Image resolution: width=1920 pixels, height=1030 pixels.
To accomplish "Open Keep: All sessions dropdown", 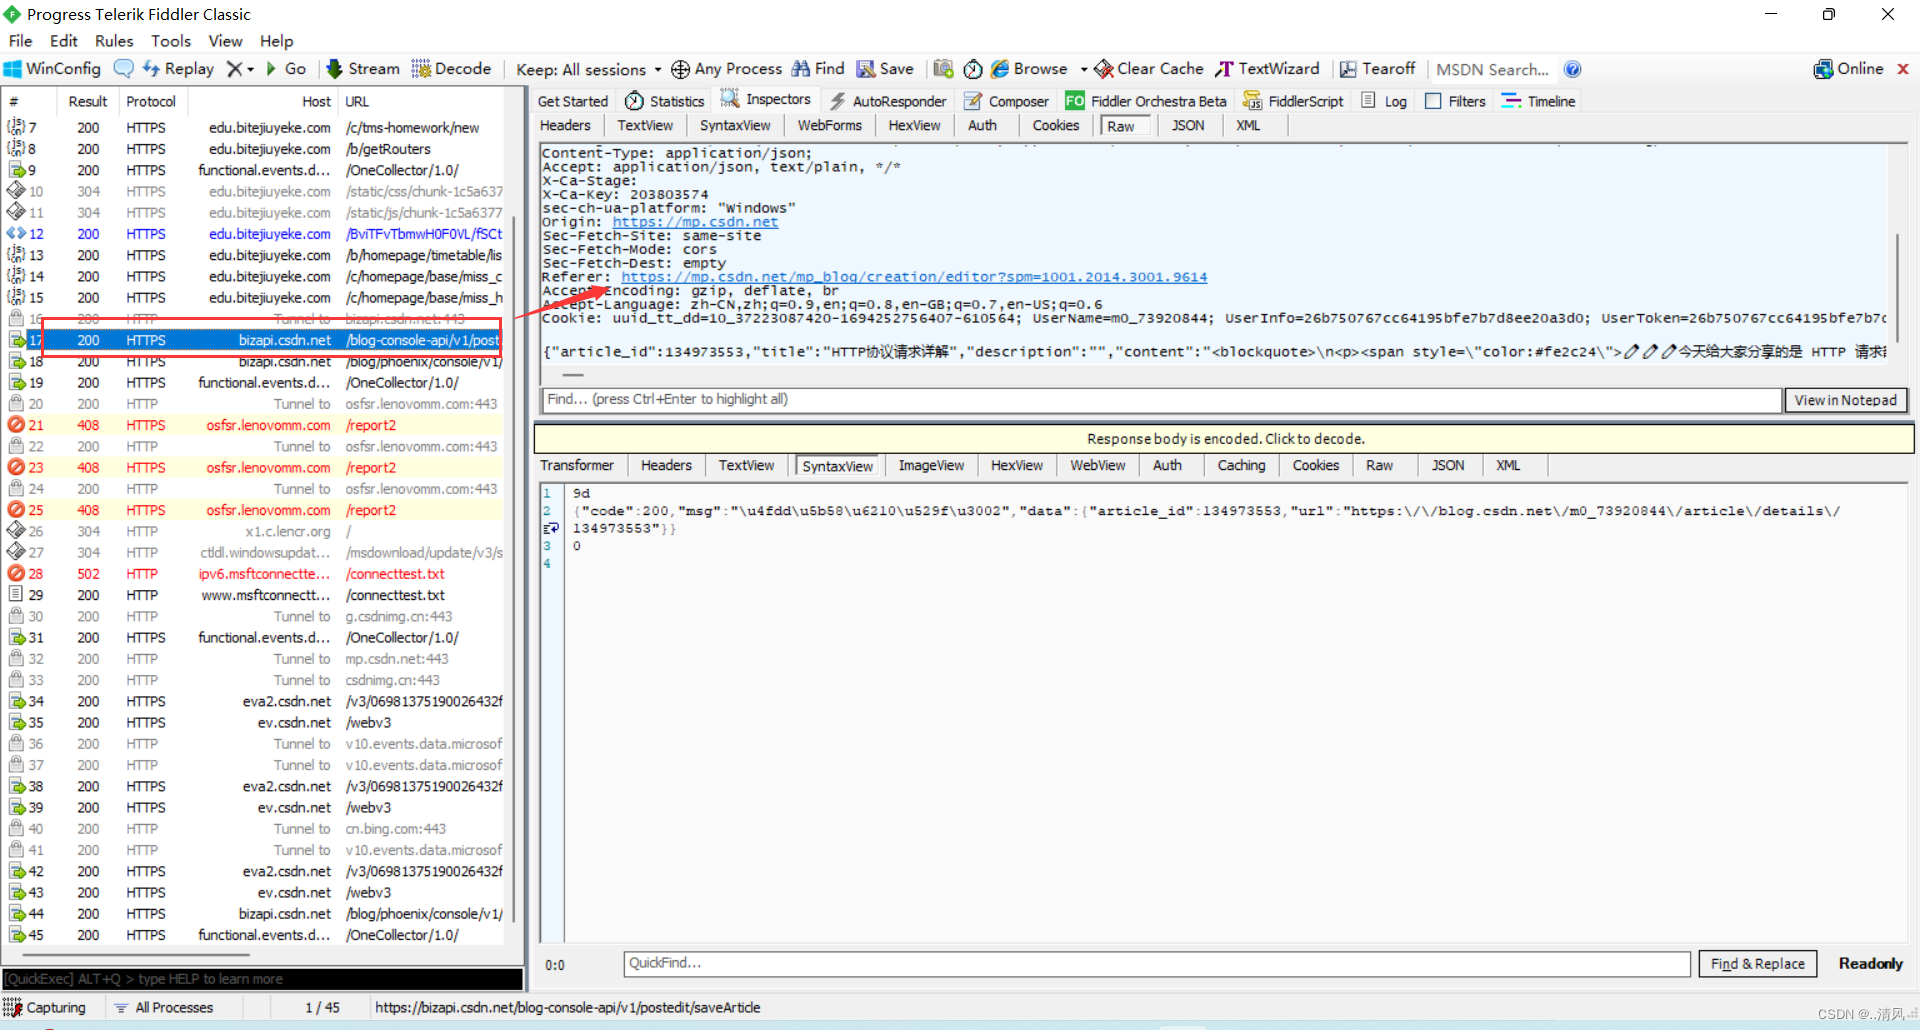I will coord(588,69).
